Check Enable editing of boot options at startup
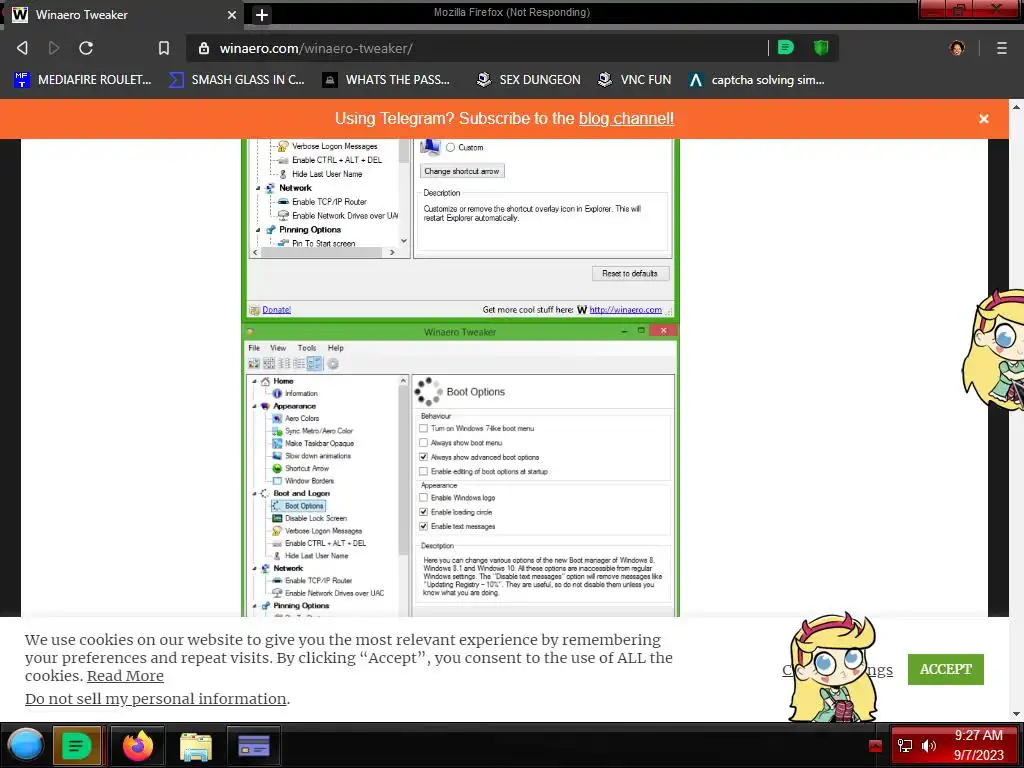The height and width of the screenshot is (768, 1024). coord(423,472)
